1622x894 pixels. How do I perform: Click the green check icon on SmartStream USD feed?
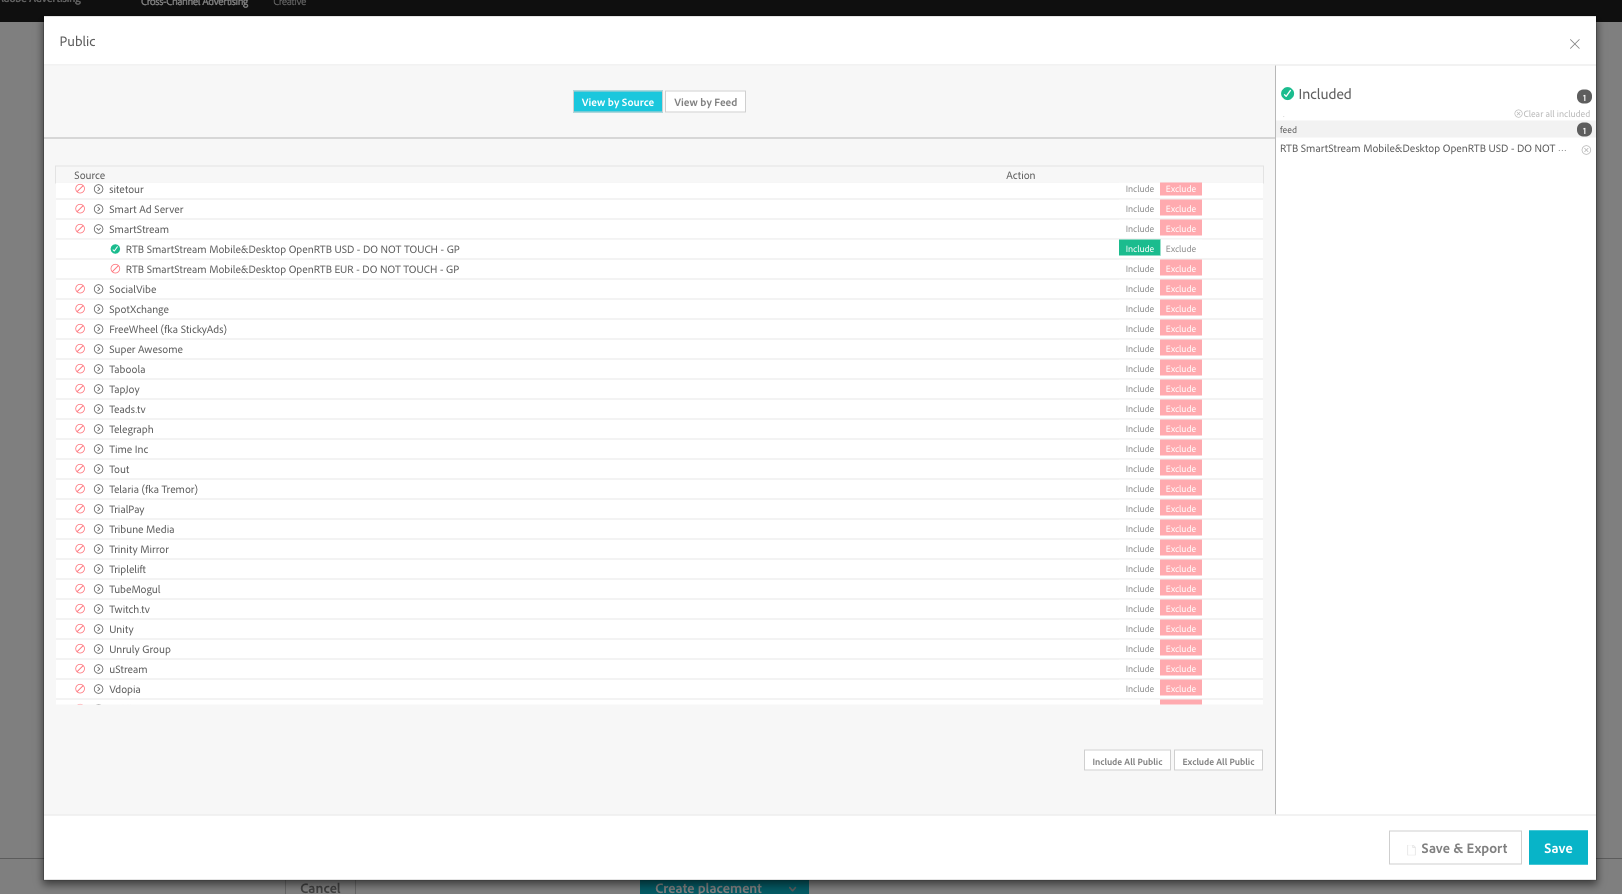tap(115, 249)
